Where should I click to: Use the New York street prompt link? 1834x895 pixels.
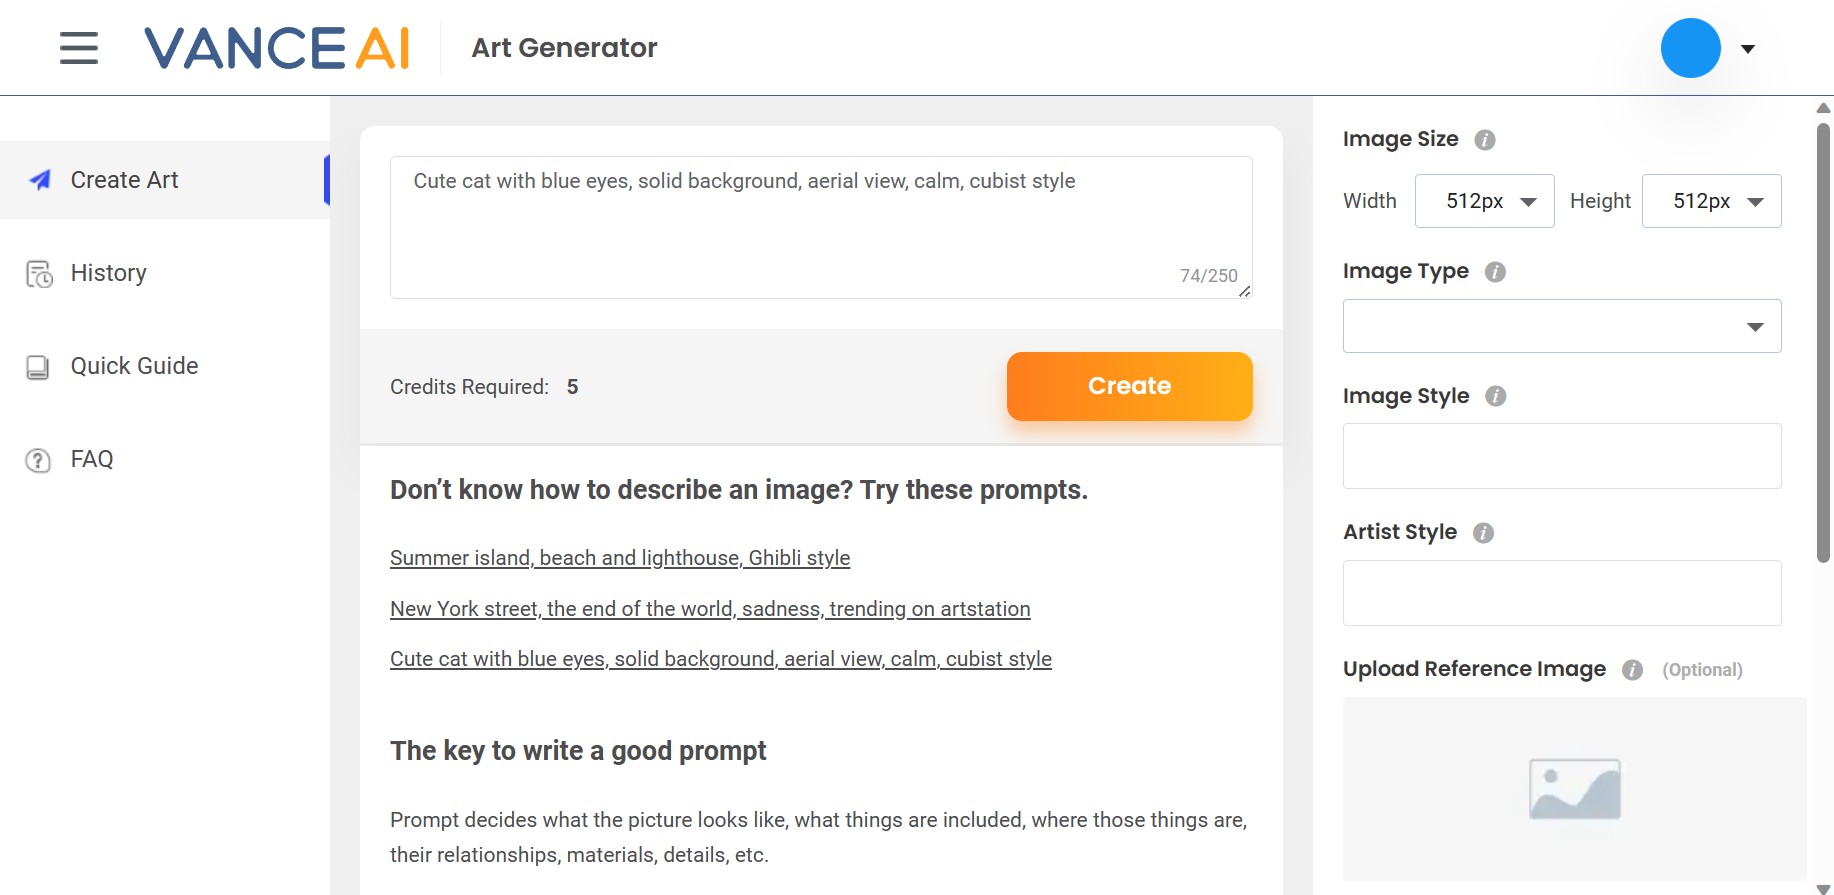710,609
